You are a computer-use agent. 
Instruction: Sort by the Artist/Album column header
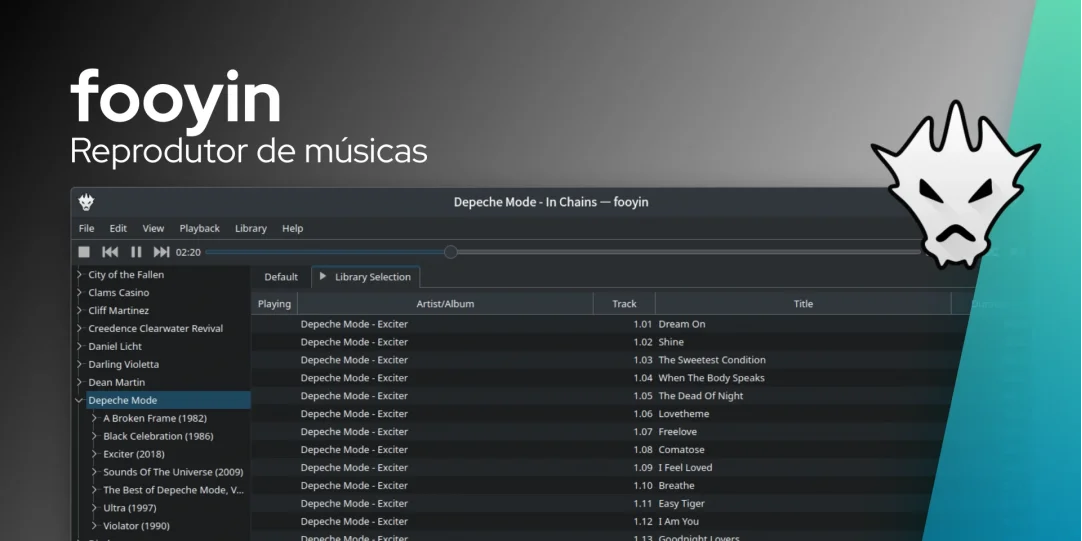pos(445,304)
